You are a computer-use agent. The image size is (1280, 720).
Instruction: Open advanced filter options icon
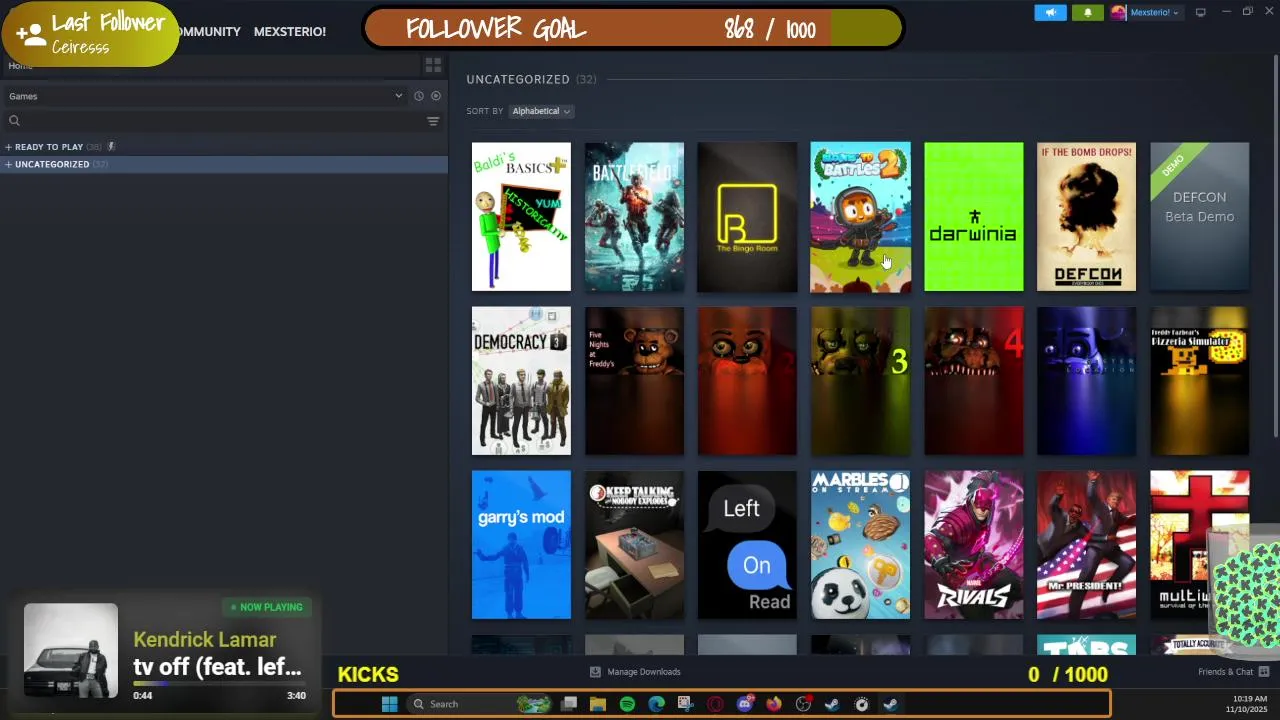[433, 121]
